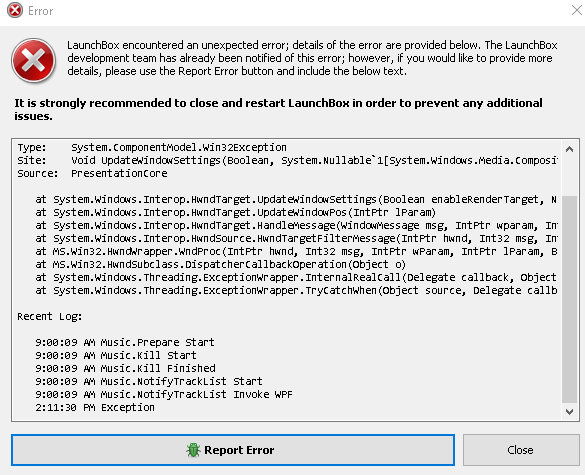Click the '2:11:30 PM Exception' log entry
Screen dimensions: 585x475
(x=95, y=407)
